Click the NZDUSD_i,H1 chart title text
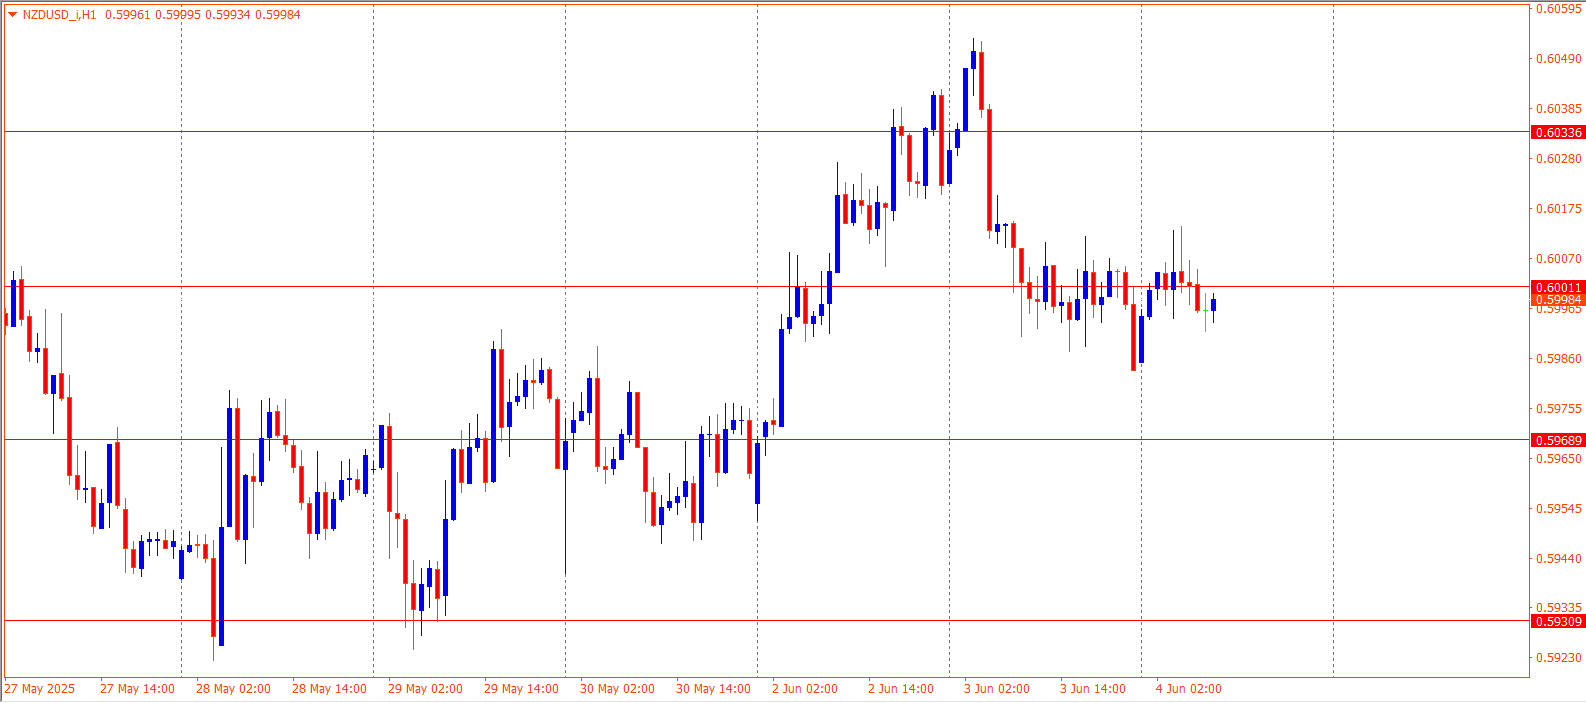The image size is (1586, 703). [x=60, y=15]
